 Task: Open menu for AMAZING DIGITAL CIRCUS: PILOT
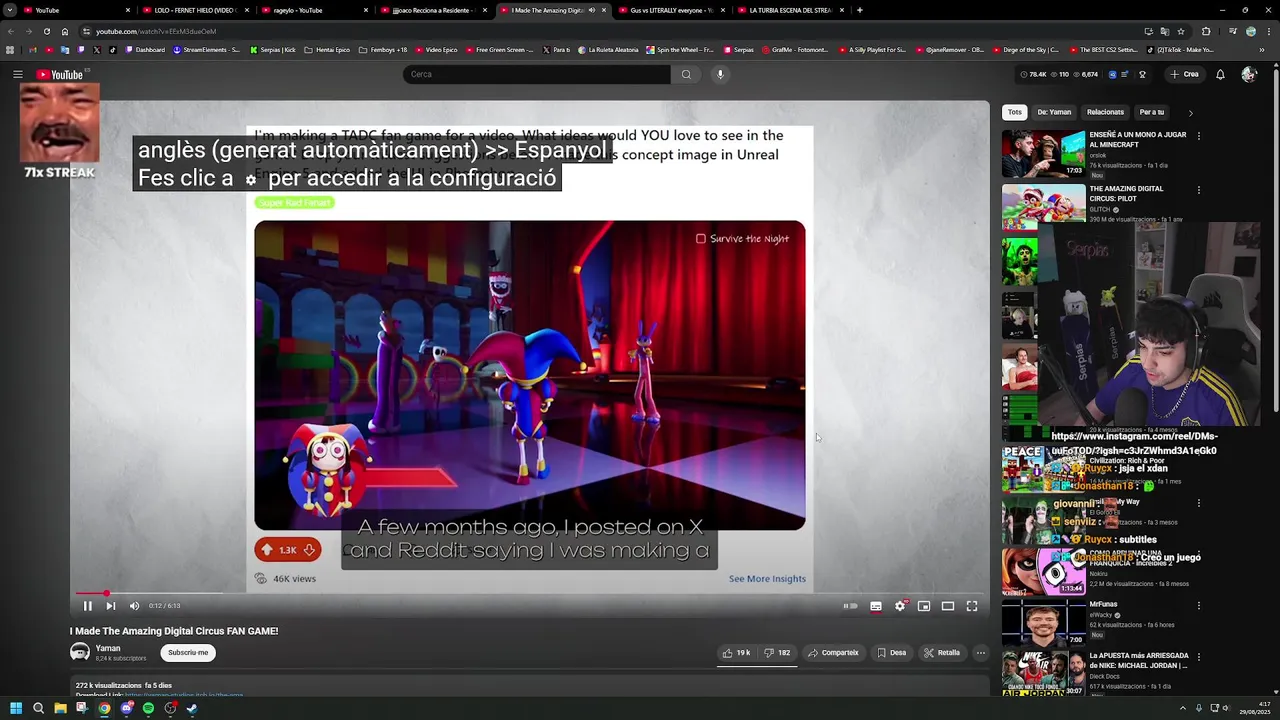coord(1199,190)
